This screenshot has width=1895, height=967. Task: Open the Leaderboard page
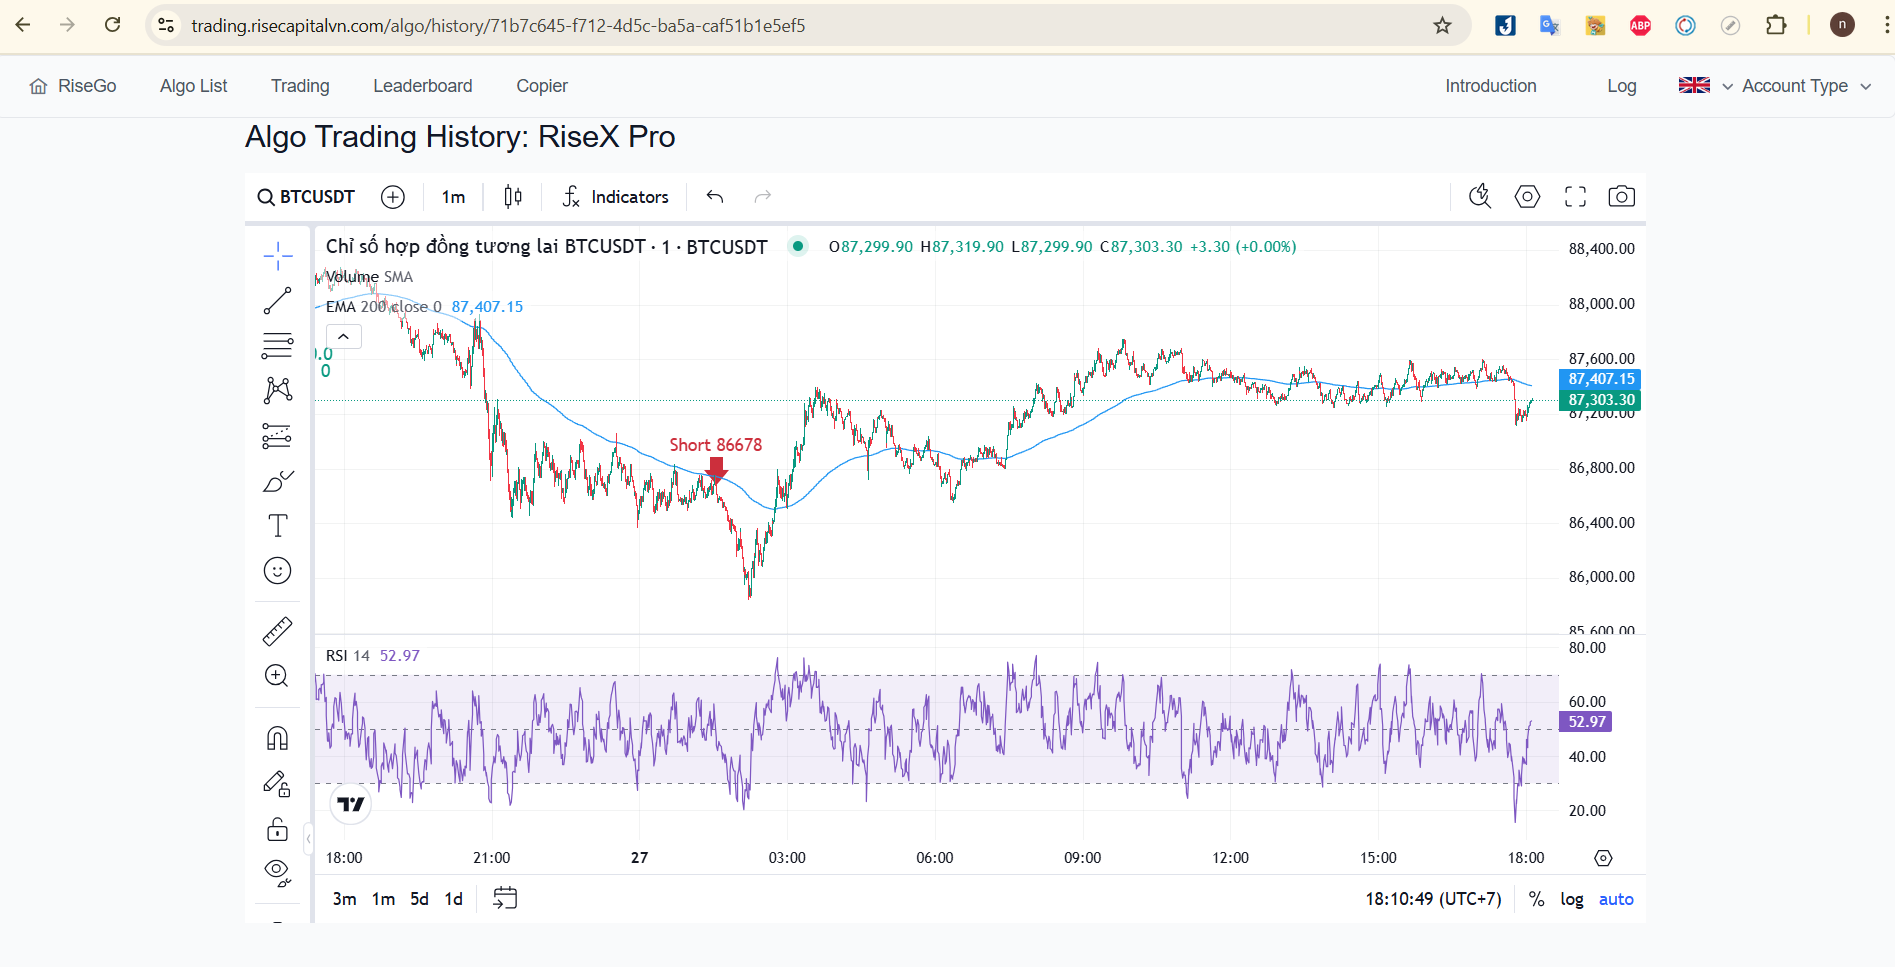(423, 86)
